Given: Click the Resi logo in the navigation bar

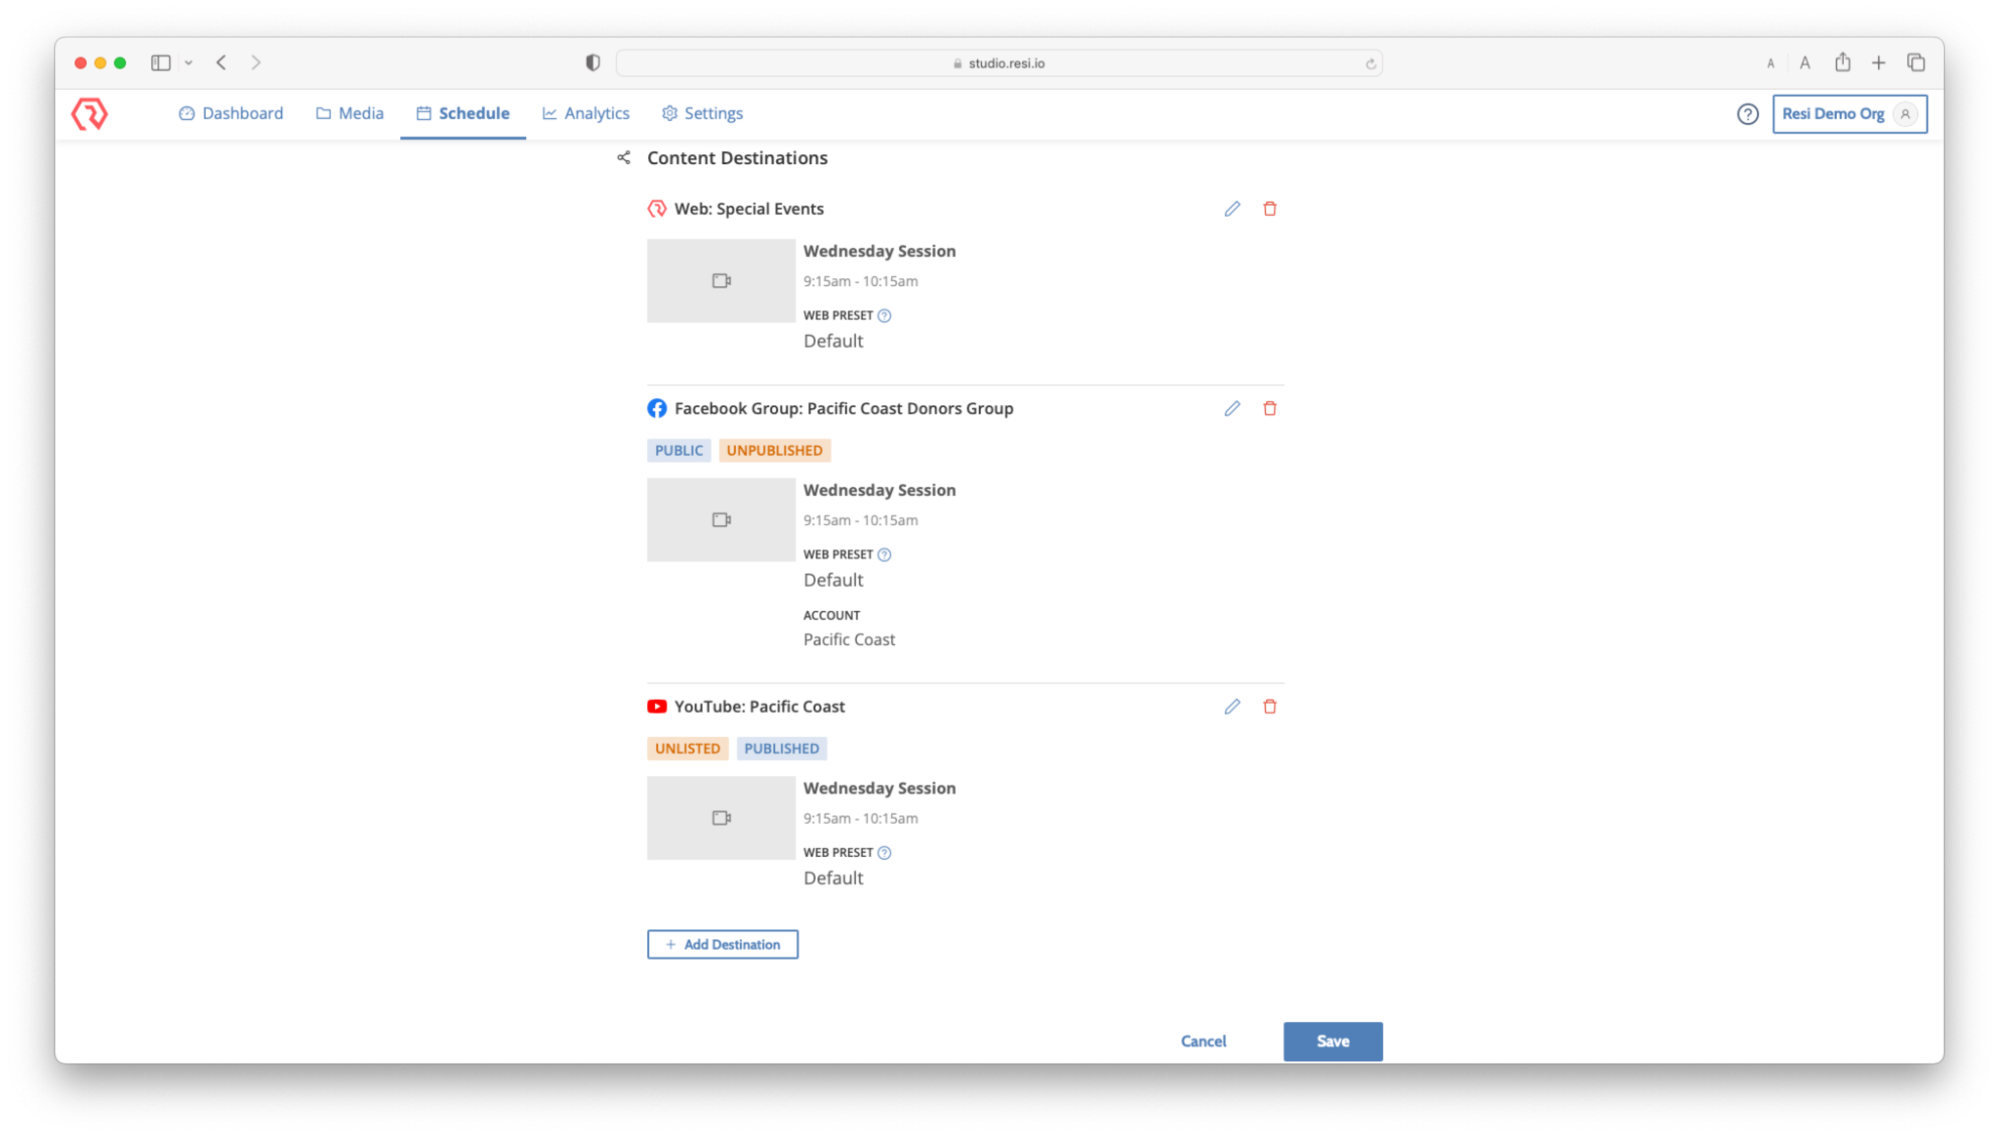Looking at the screenshot, I should click(x=90, y=113).
